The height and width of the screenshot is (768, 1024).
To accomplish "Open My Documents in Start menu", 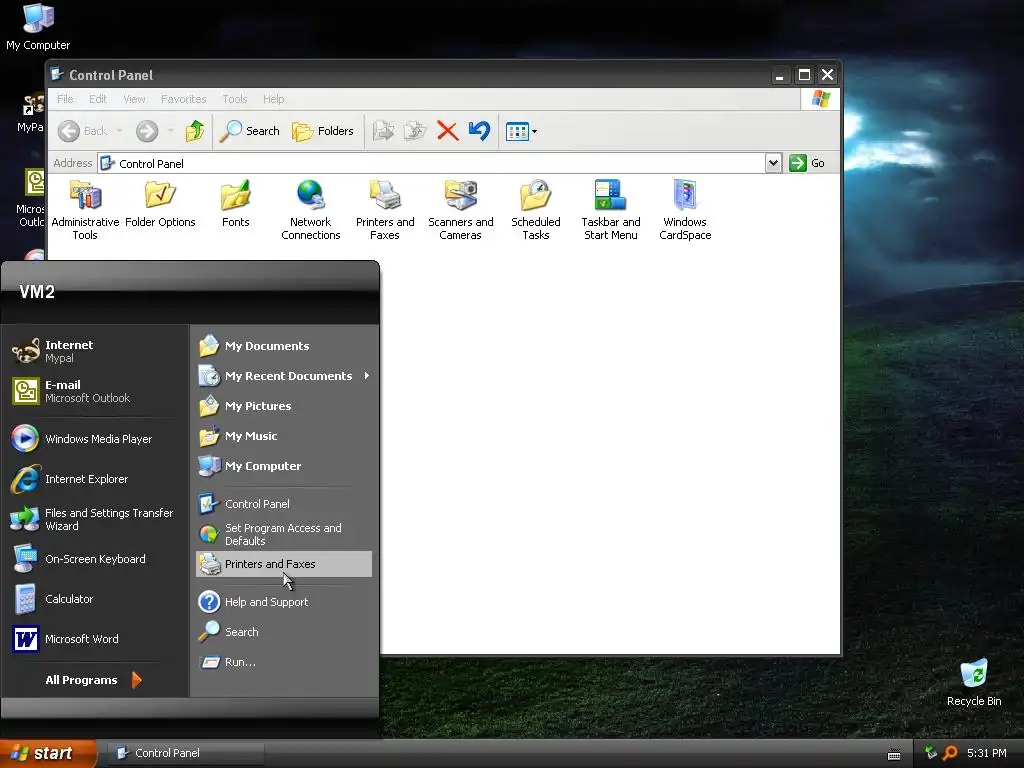I will [284, 345].
